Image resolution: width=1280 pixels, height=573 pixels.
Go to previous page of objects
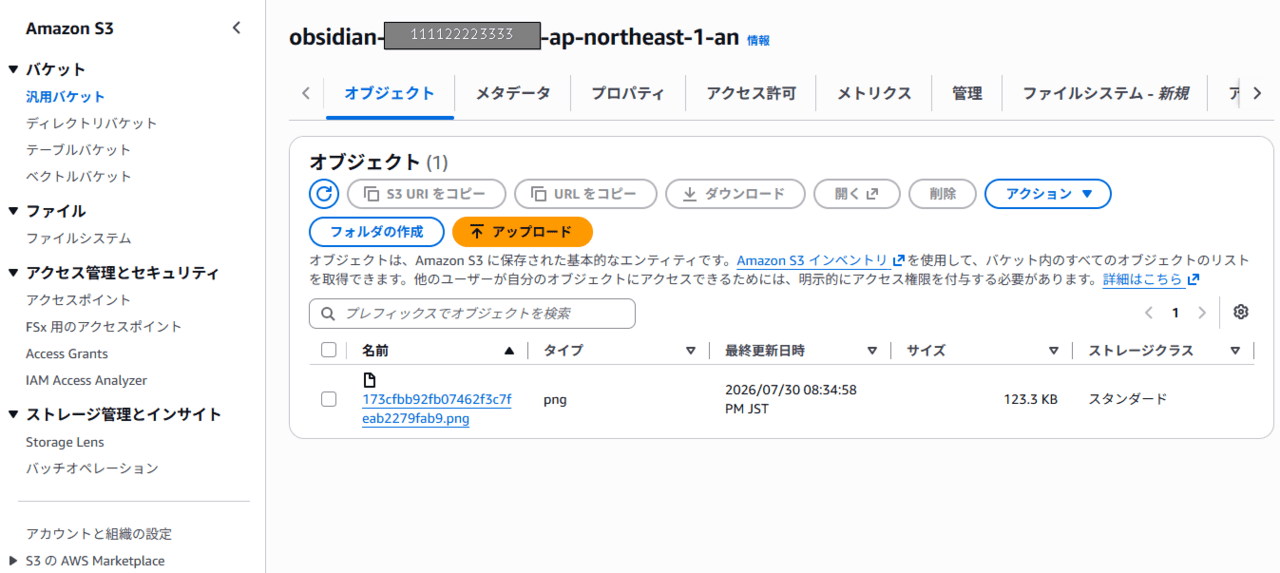coord(1149,313)
